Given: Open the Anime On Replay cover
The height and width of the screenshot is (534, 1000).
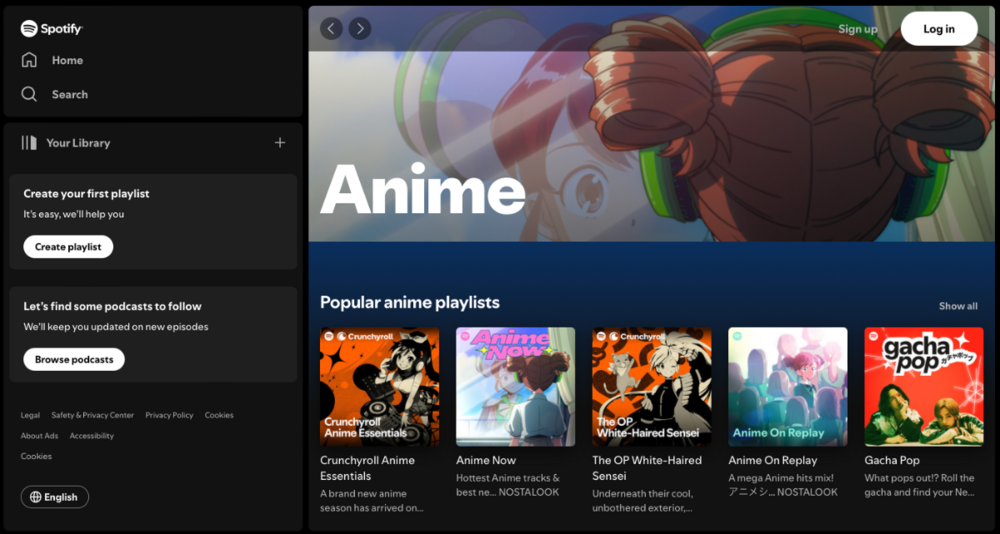Looking at the screenshot, I should pos(787,386).
